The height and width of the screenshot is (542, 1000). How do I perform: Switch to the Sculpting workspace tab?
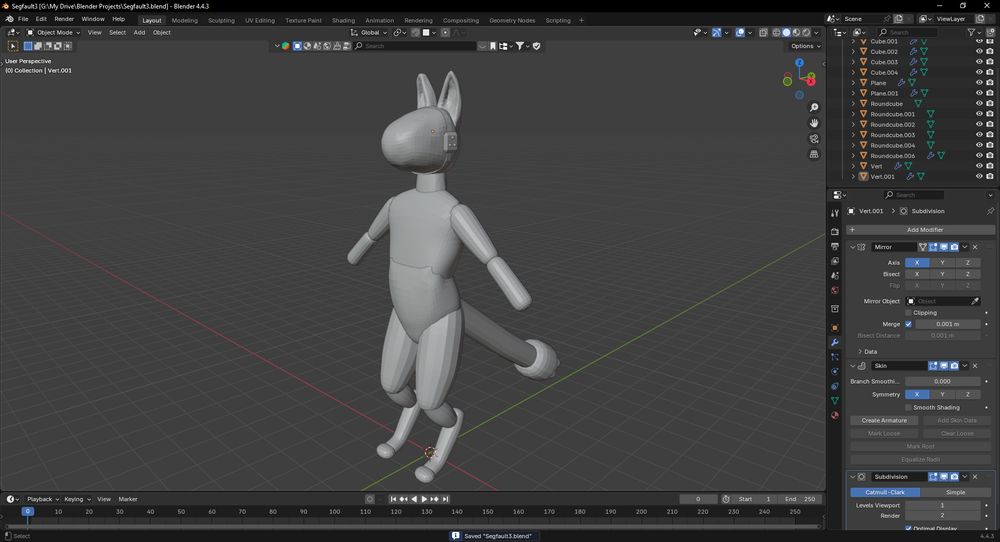(x=221, y=20)
